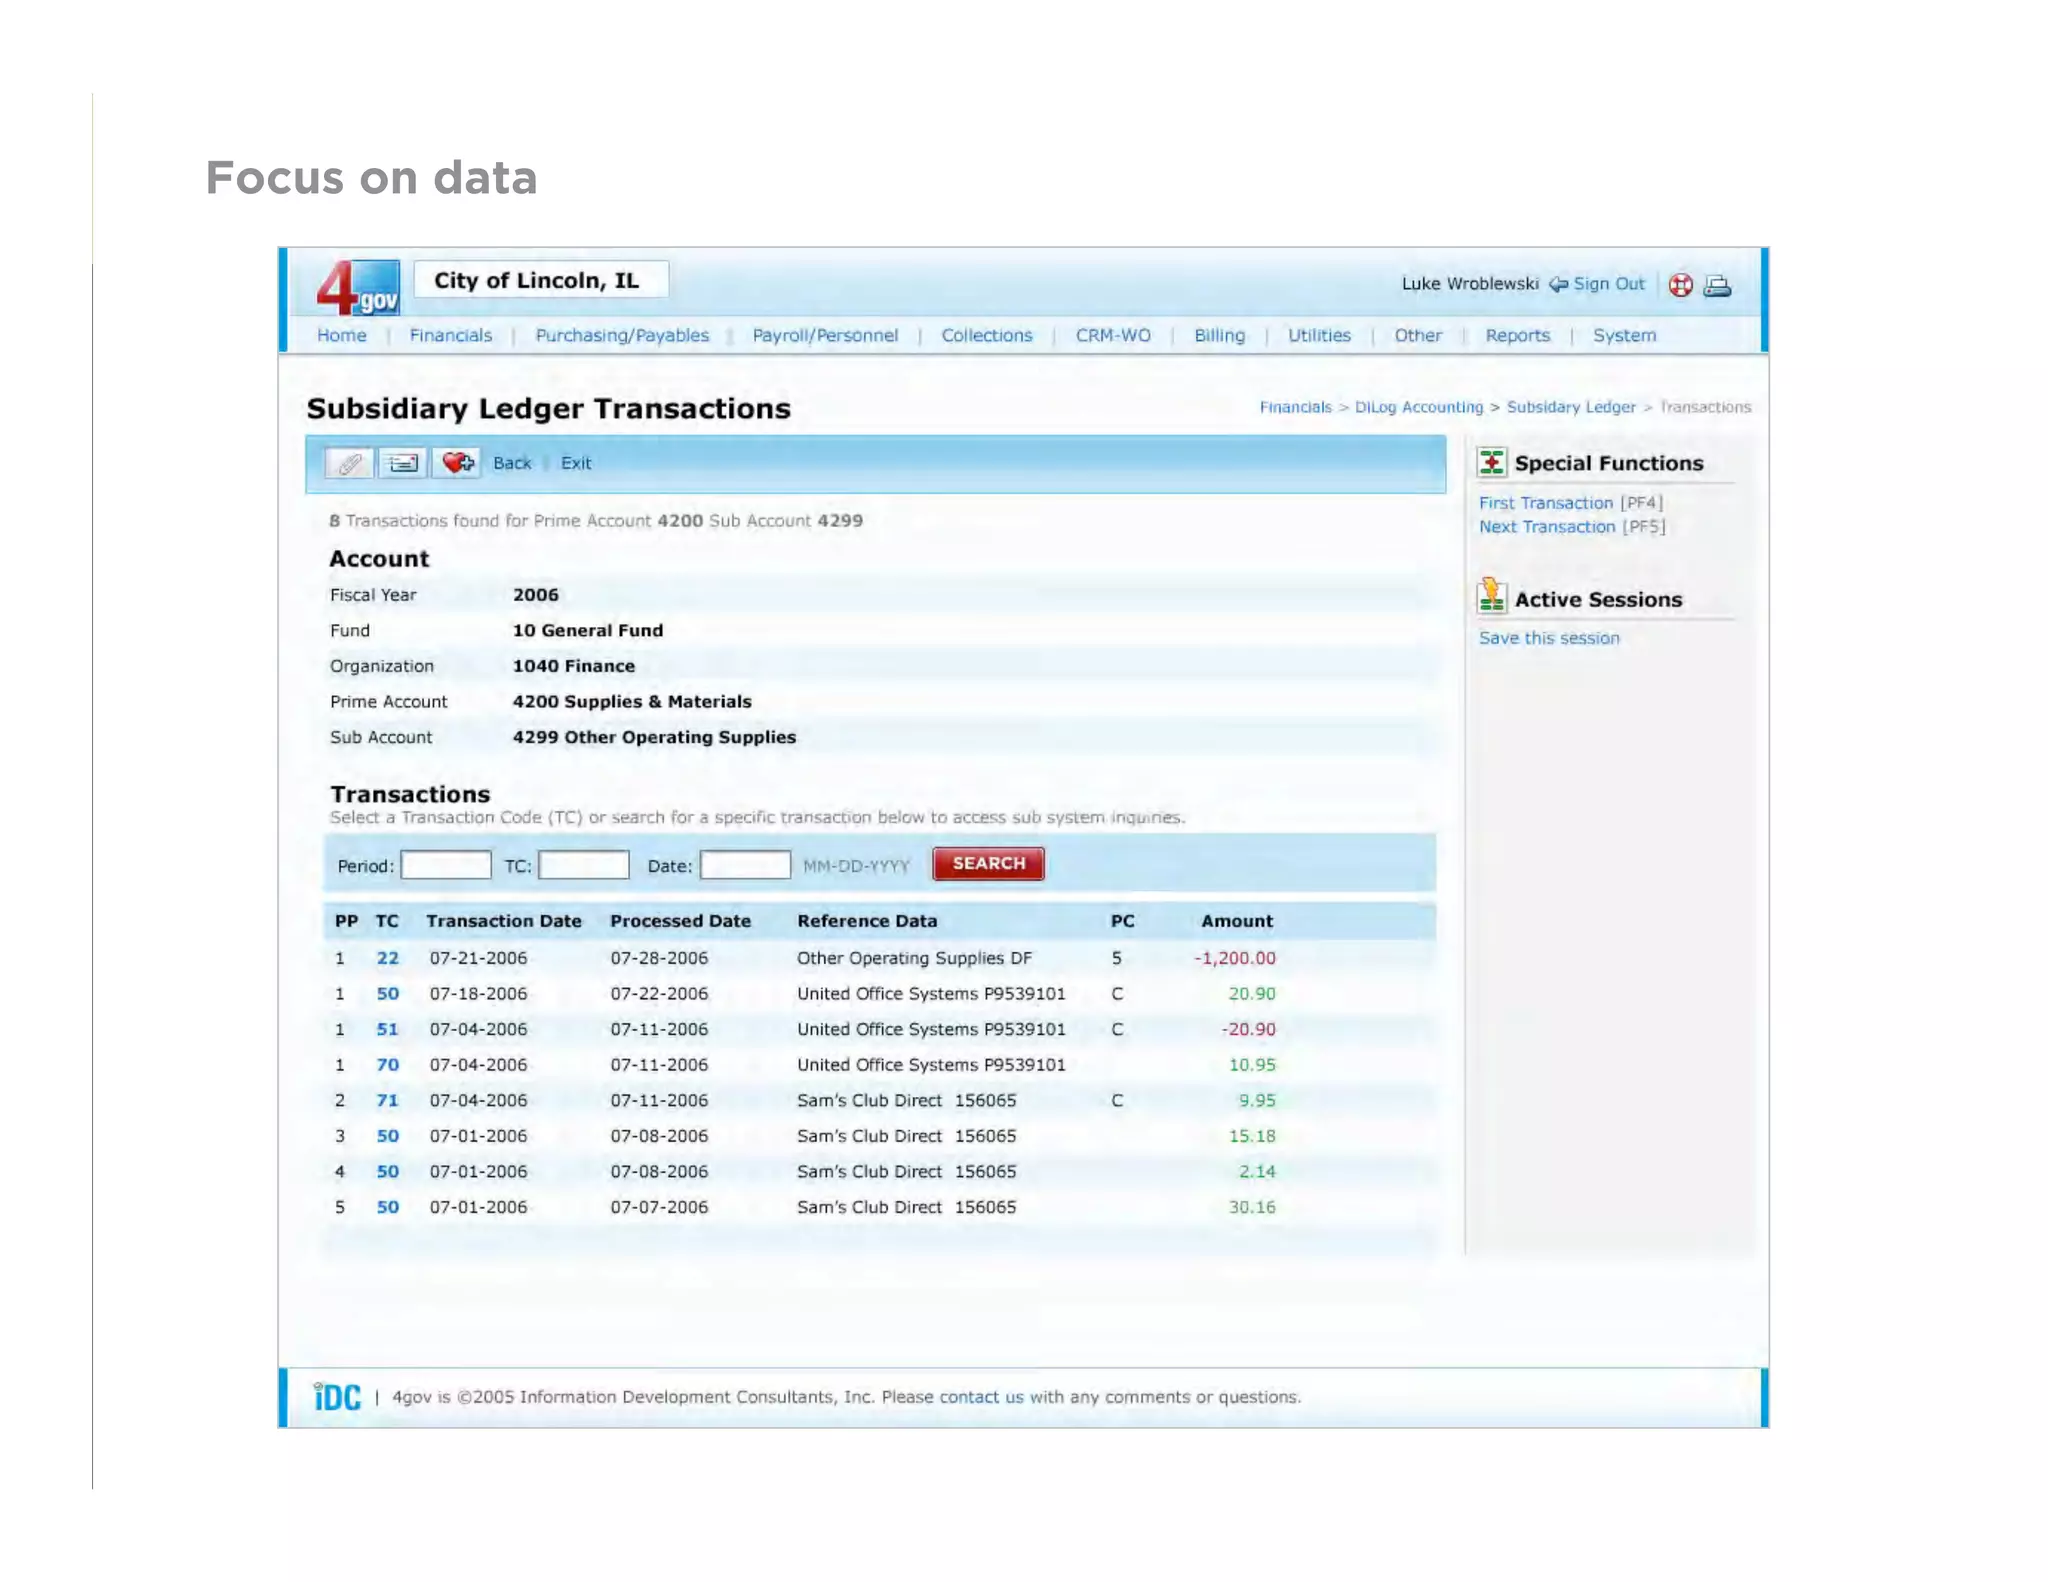Click the Period input field

click(x=446, y=865)
